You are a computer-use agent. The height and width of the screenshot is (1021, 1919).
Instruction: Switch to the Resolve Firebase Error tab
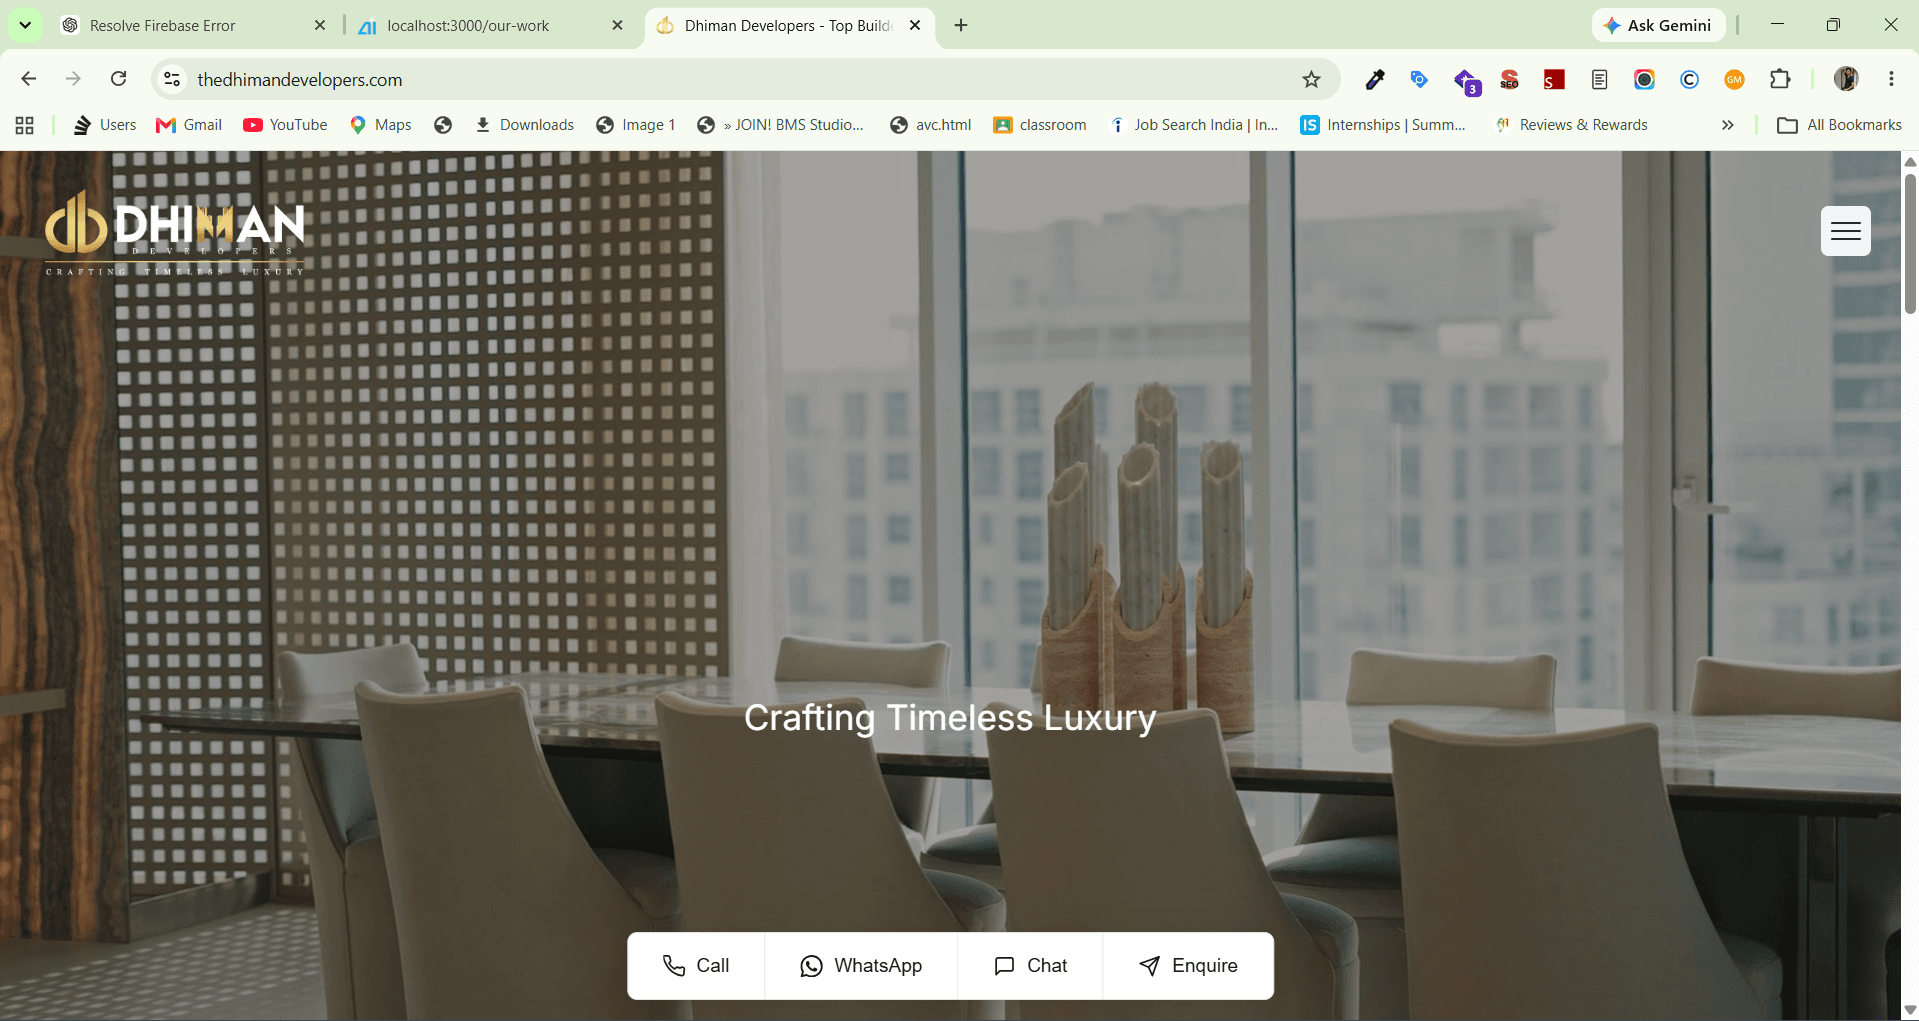tap(192, 26)
